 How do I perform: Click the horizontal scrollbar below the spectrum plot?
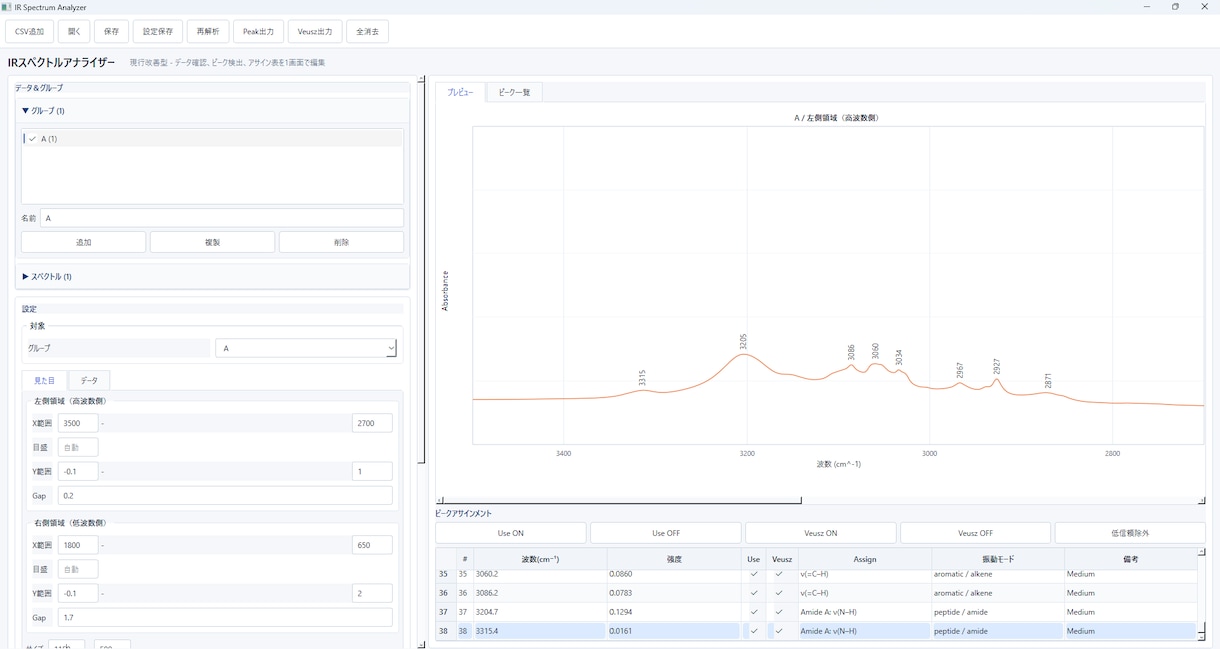tap(821, 500)
